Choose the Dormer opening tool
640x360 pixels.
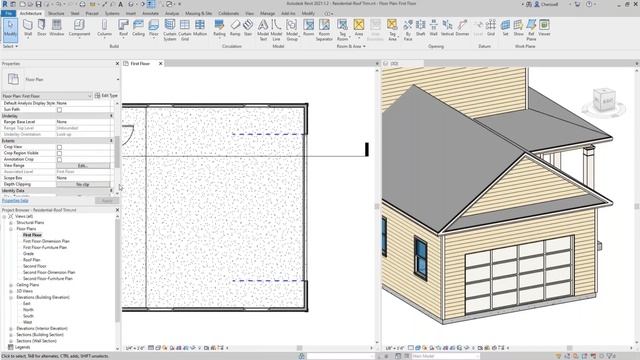[462, 28]
